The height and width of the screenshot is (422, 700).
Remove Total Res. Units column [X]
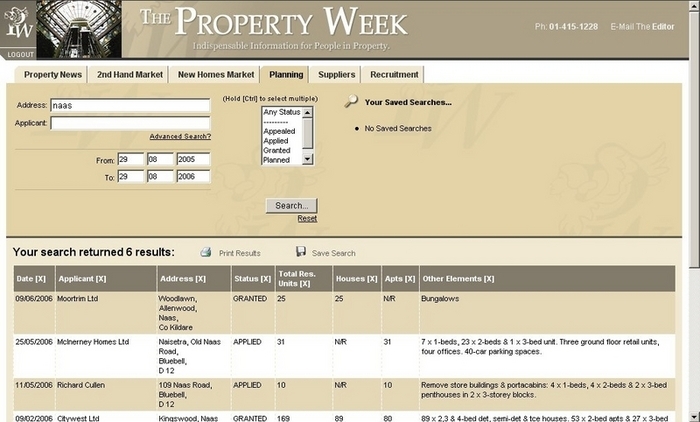[304, 284]
